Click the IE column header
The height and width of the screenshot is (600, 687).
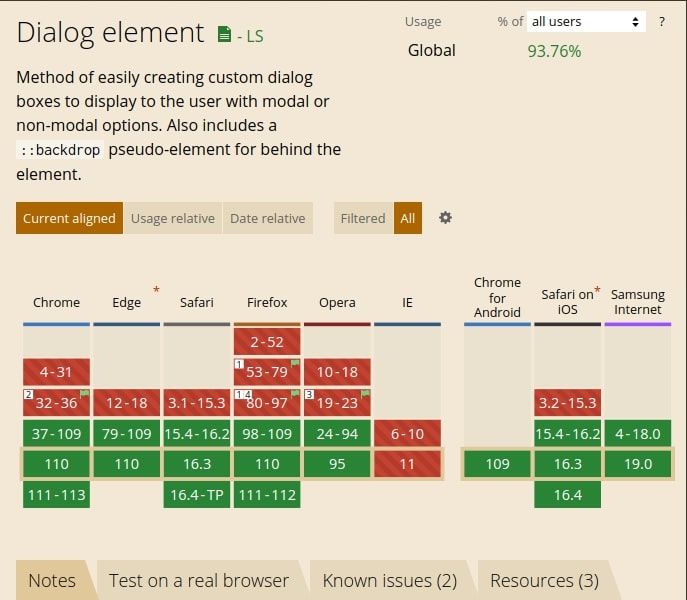click(x=407, y=302)
